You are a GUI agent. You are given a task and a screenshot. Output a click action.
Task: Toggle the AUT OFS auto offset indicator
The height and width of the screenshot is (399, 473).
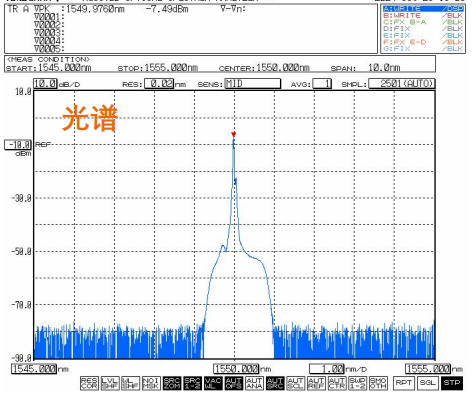pyautogui.click(x=234, y=383)
